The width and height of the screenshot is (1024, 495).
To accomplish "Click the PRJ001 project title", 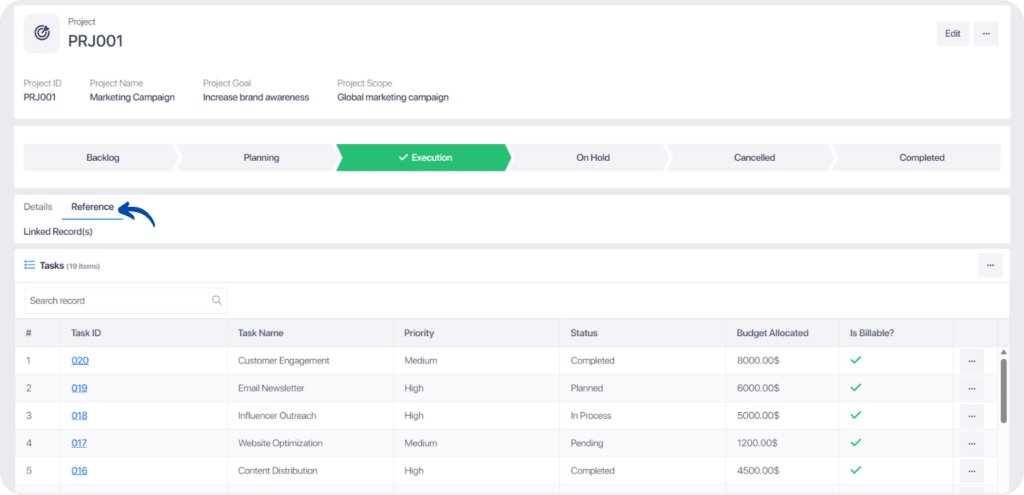I will tap(95, 40).
